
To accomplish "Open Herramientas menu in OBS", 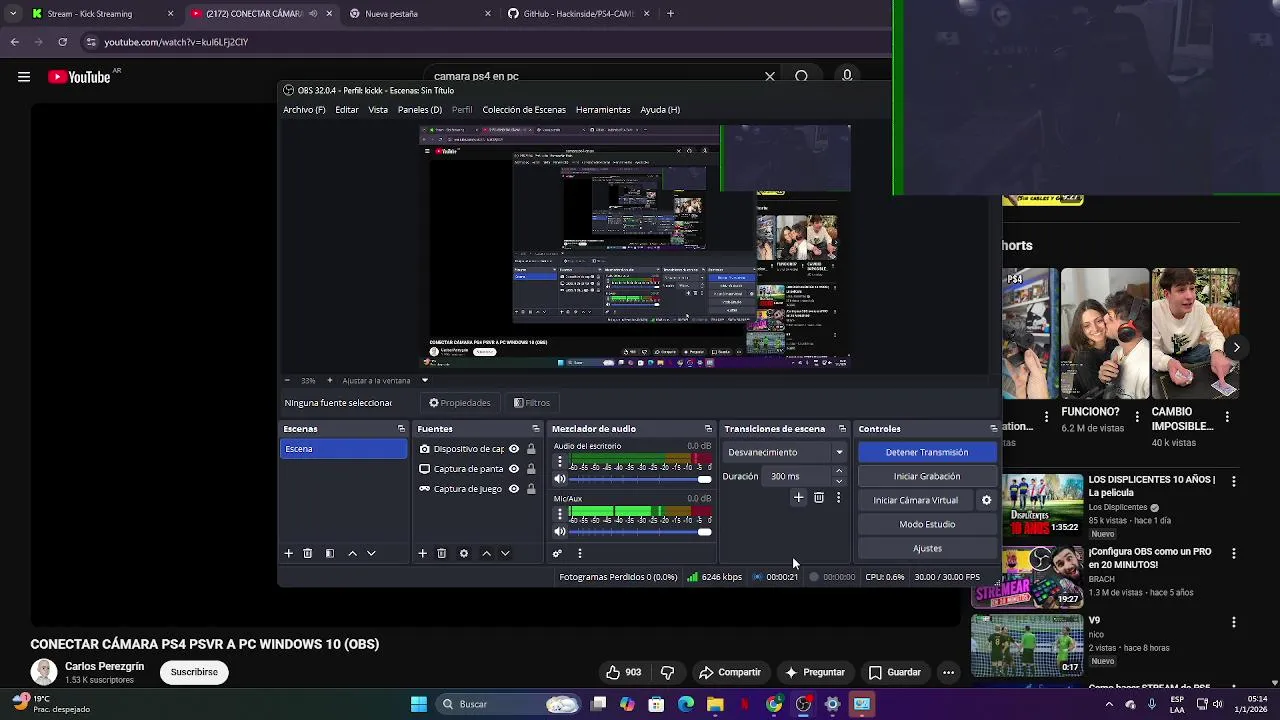I will [x=603, y=110].
